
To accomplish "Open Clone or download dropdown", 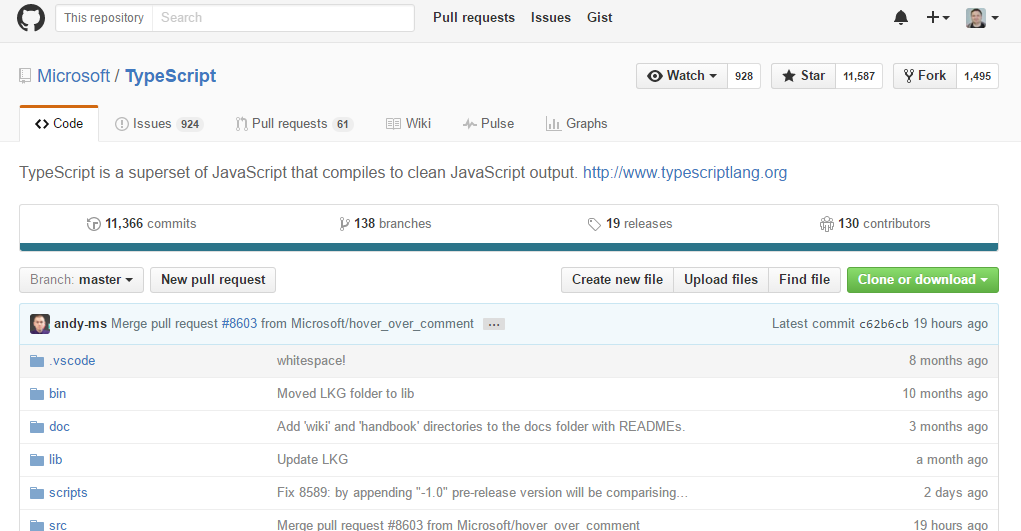I will pos(923,280).
